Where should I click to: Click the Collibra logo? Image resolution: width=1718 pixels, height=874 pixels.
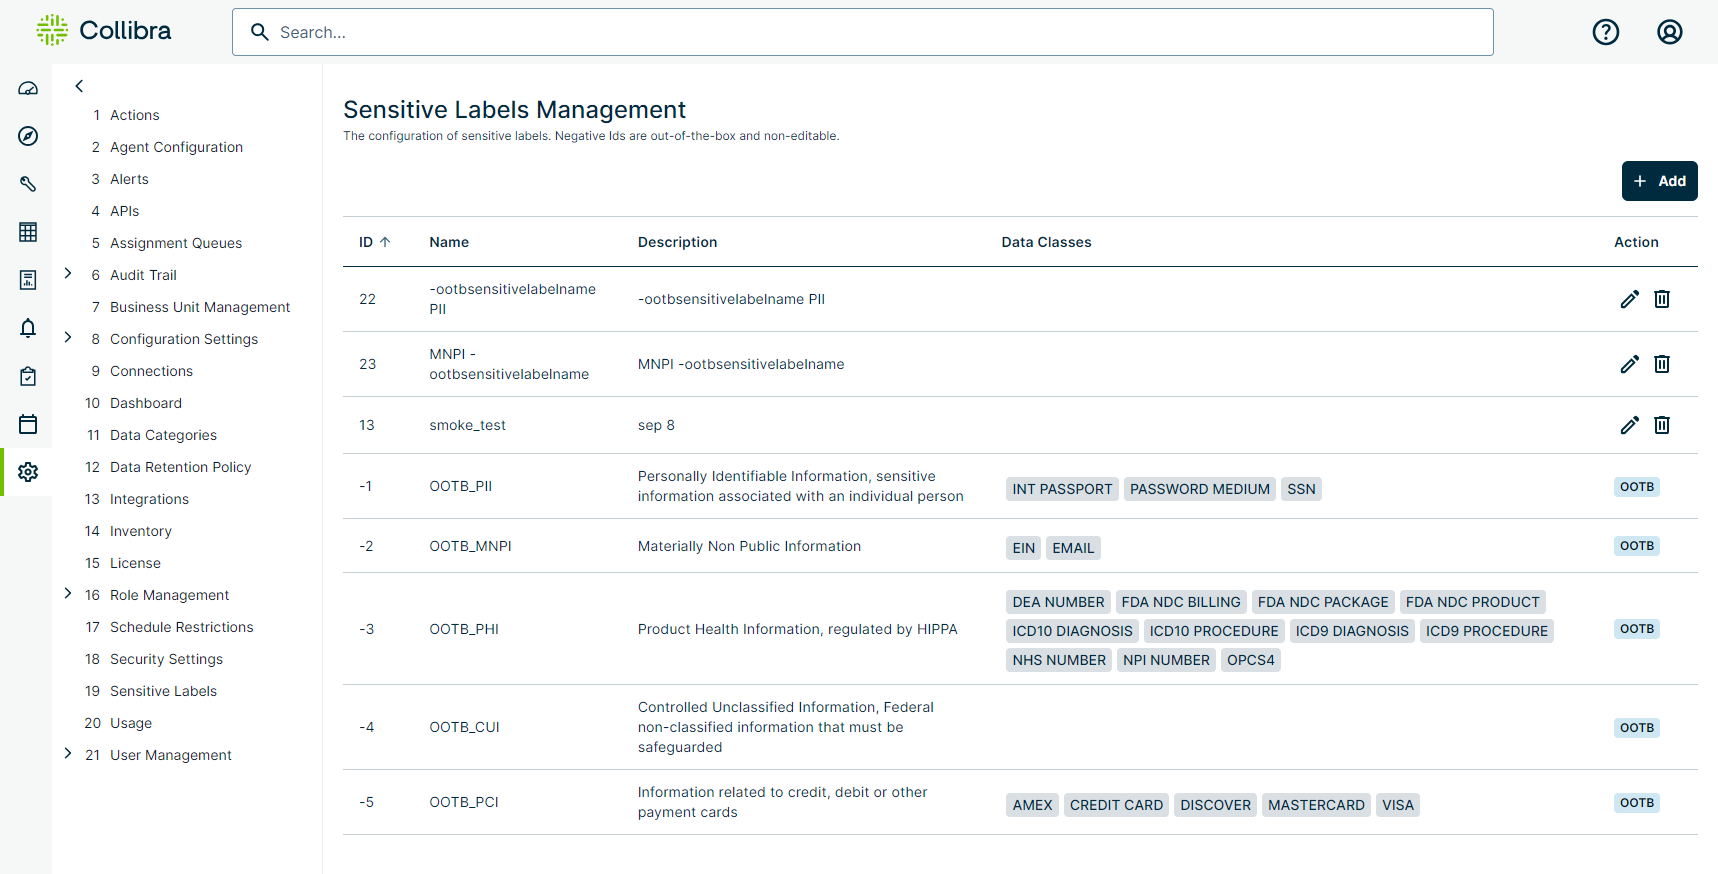tap(104, 31)
